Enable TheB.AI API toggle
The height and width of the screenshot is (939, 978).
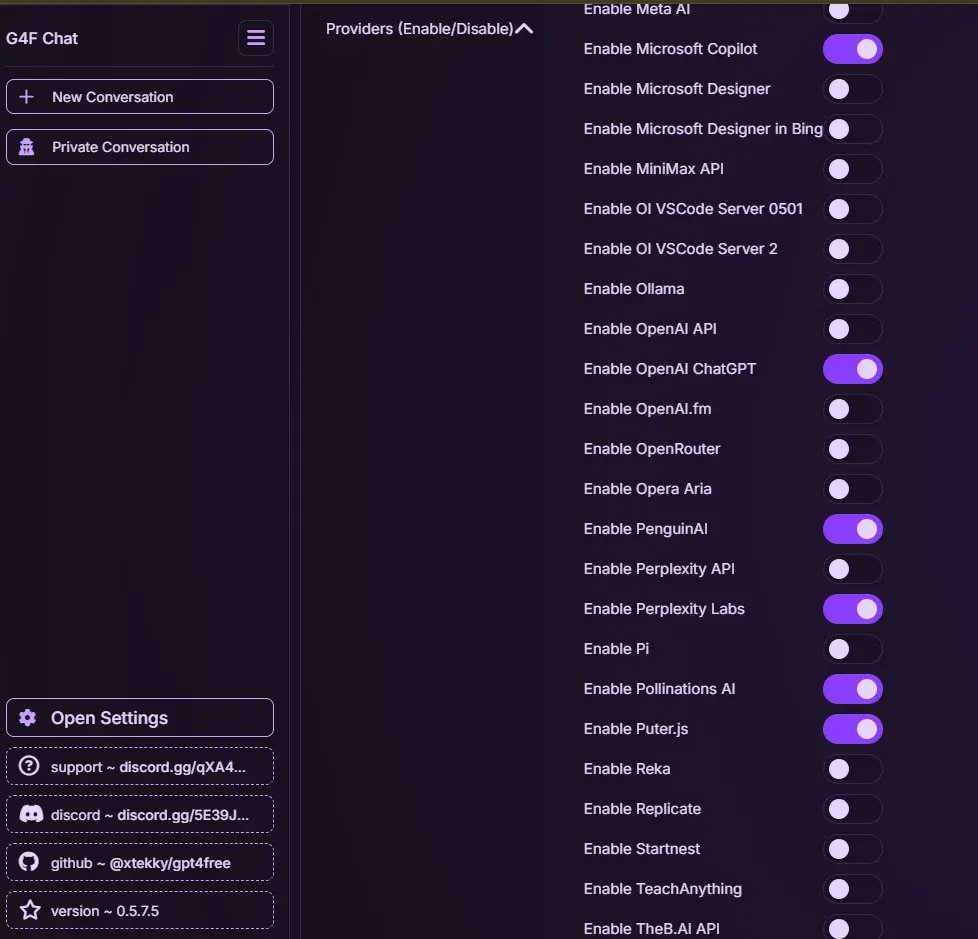(x=853, y=928)
